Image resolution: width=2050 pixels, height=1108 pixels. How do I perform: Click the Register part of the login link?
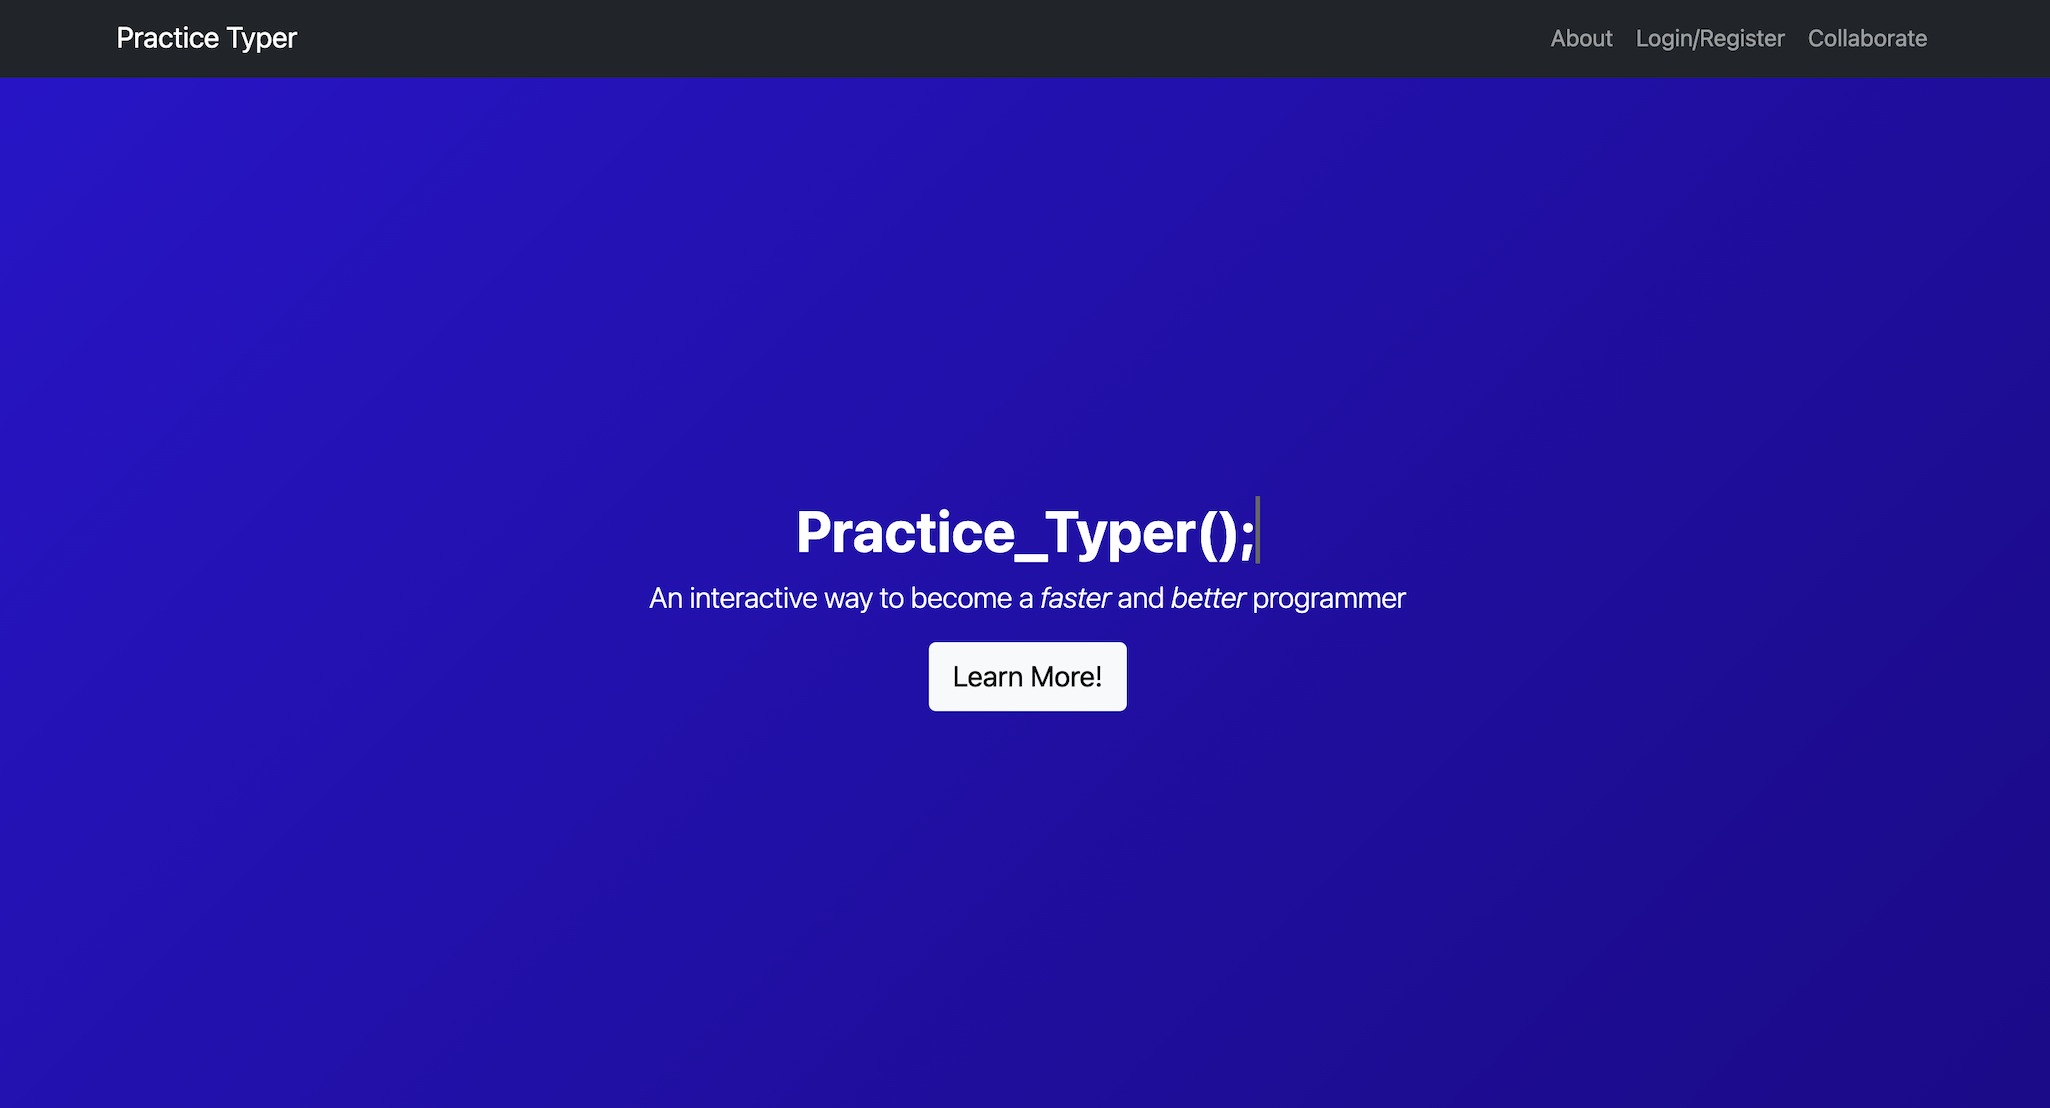pos(1742,38)
